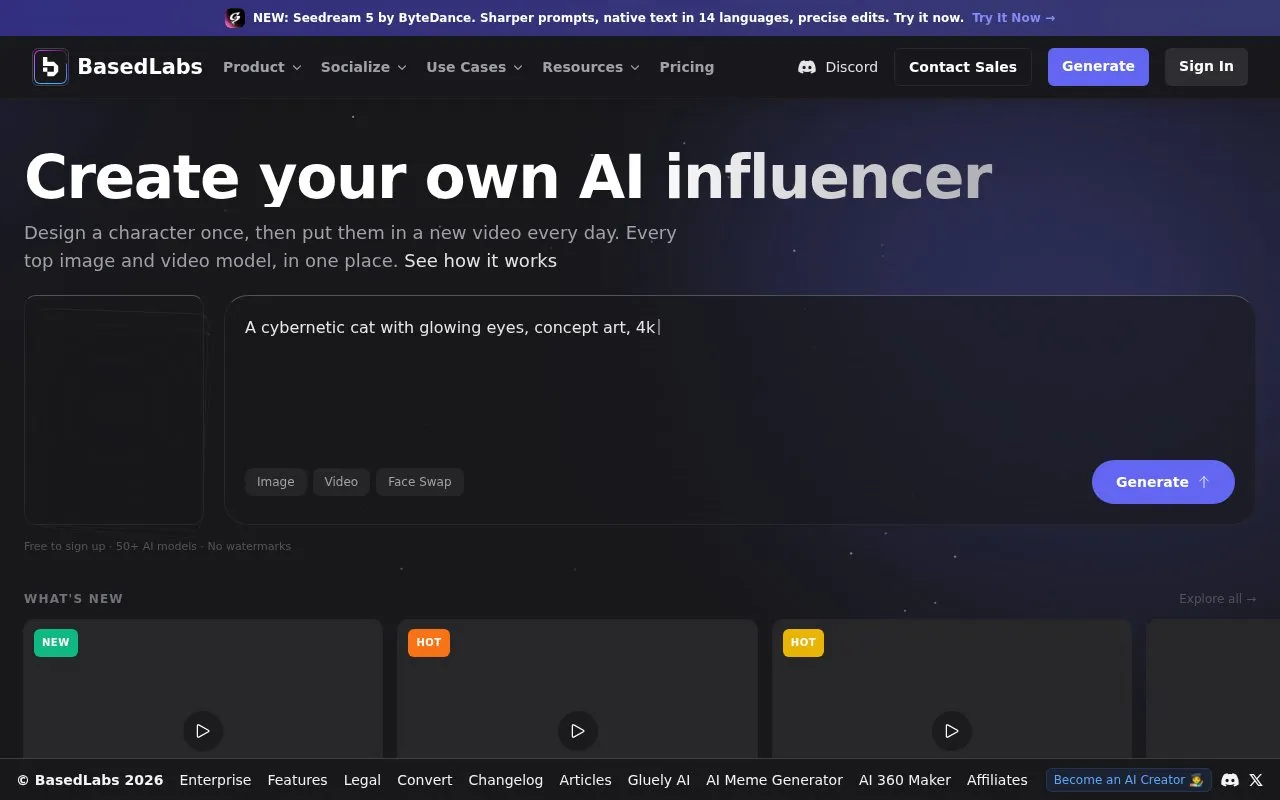Open the Articles footer link
This screenshot has width=1280, height=800.
pyautogui.click(x=585, y=780)
